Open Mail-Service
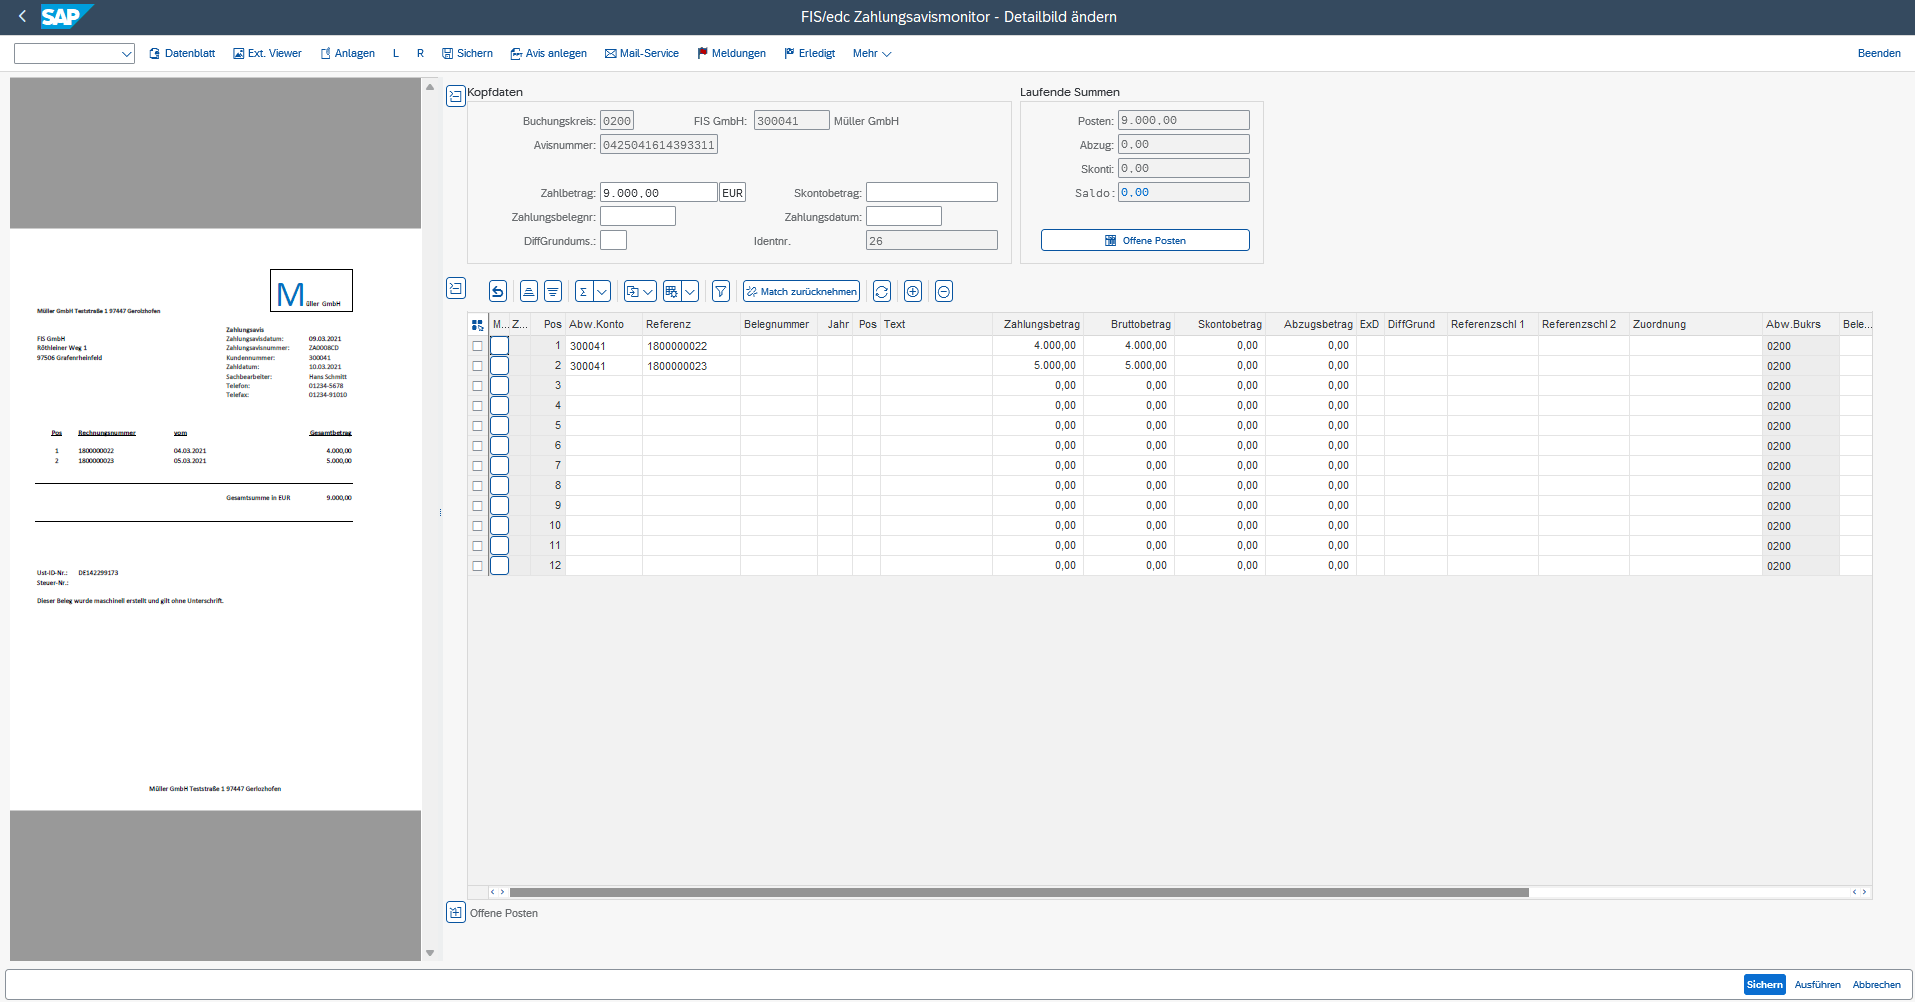 pos(641,53)
